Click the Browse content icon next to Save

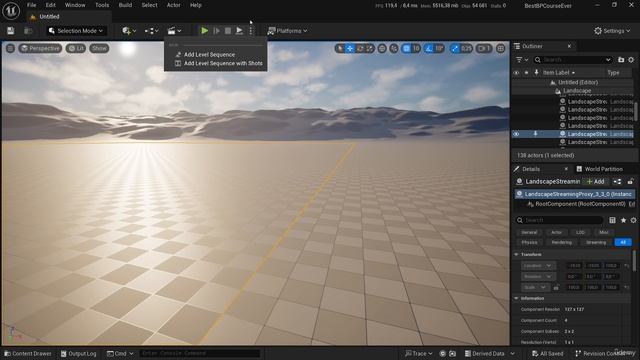tap(28, 31)
